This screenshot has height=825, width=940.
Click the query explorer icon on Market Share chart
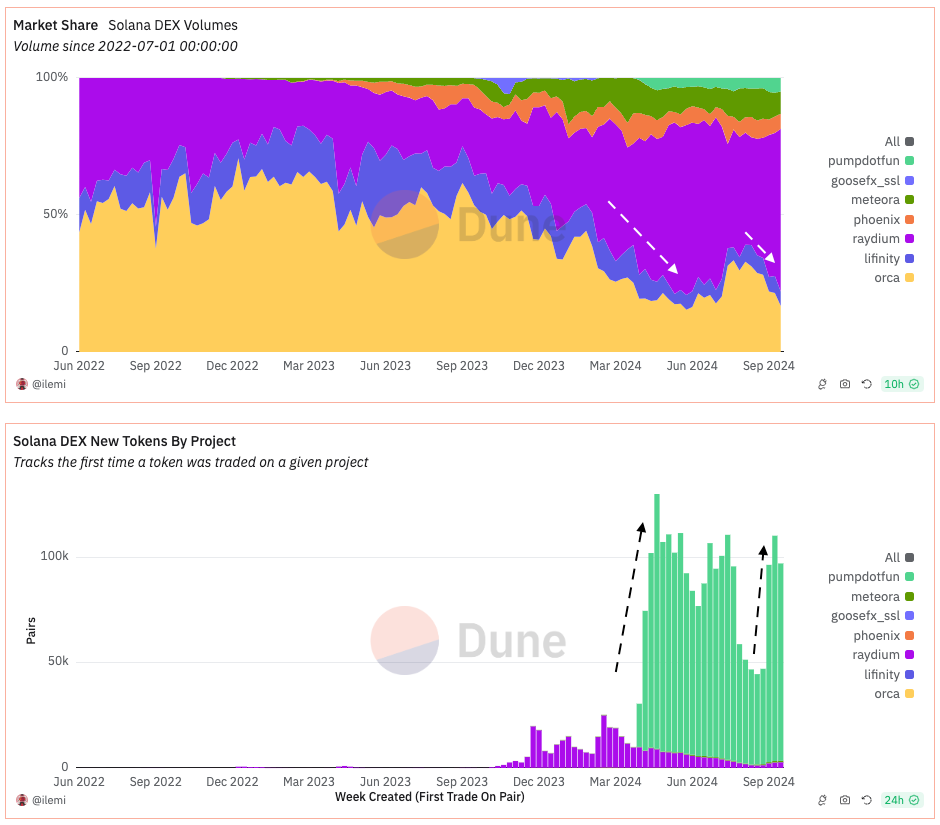click(x=822, y=384)
